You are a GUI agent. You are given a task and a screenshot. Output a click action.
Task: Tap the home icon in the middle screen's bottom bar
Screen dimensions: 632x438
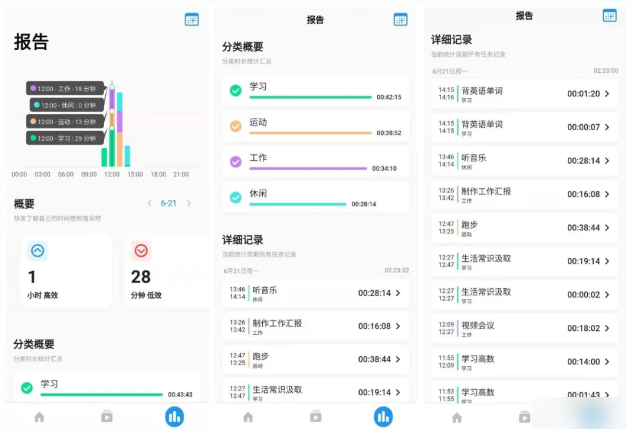point(248,417)
